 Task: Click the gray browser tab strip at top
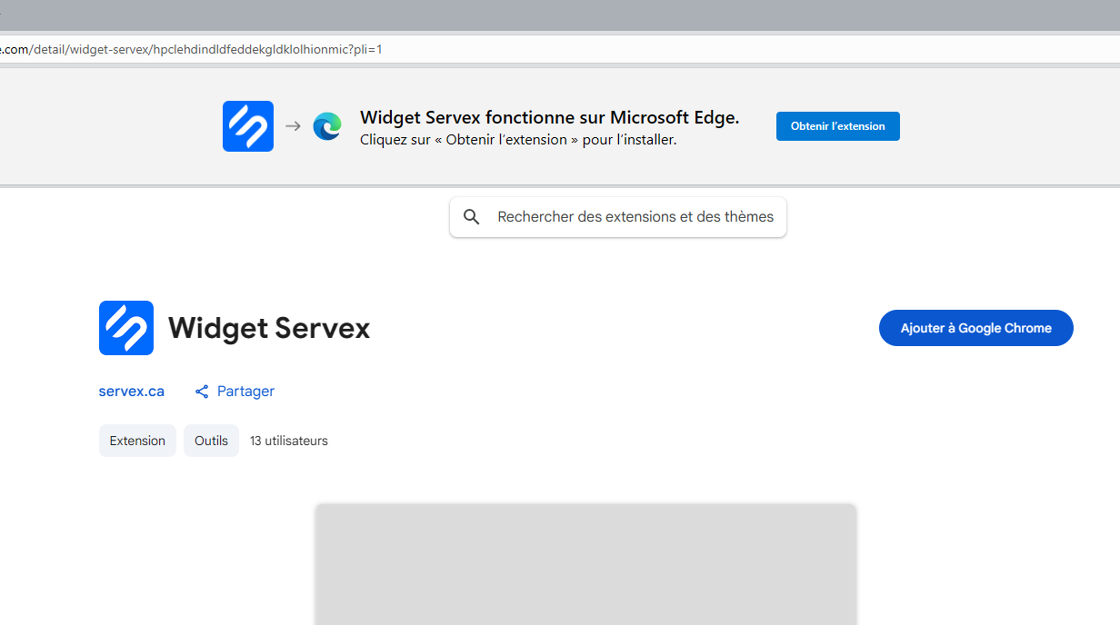560,15
